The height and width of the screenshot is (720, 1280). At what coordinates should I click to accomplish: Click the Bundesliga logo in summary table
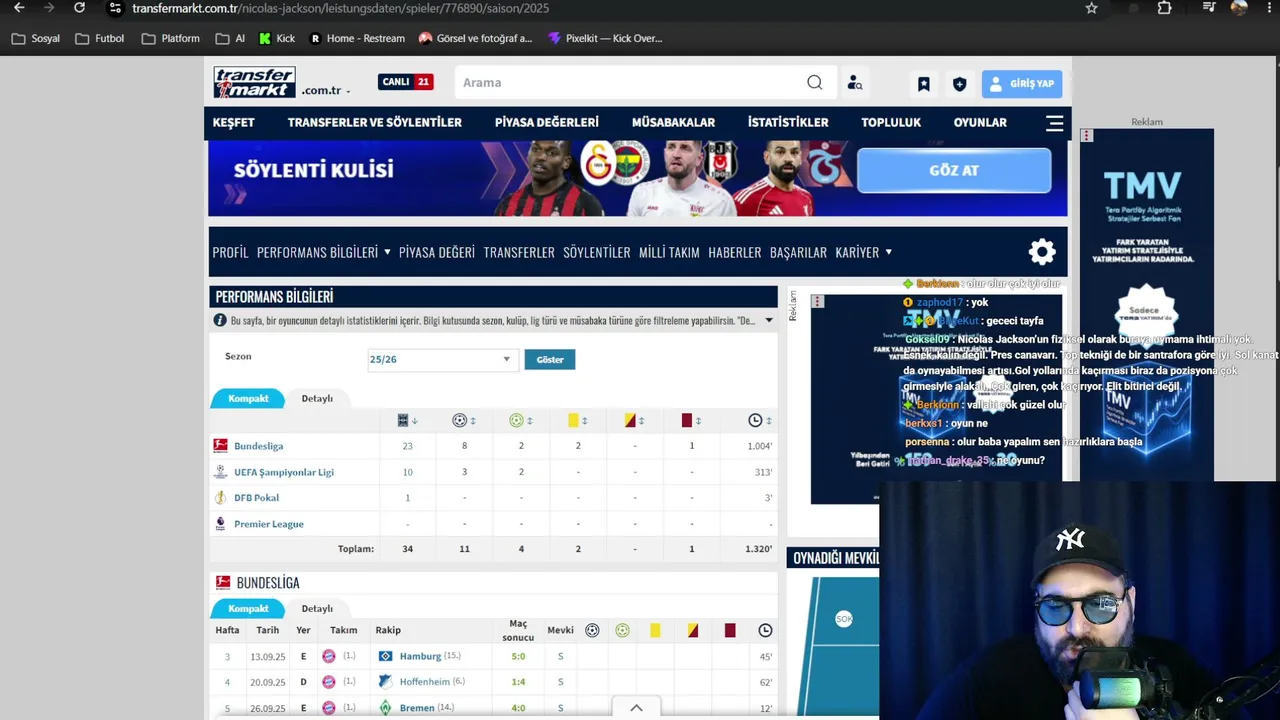[x=221, y=446]
